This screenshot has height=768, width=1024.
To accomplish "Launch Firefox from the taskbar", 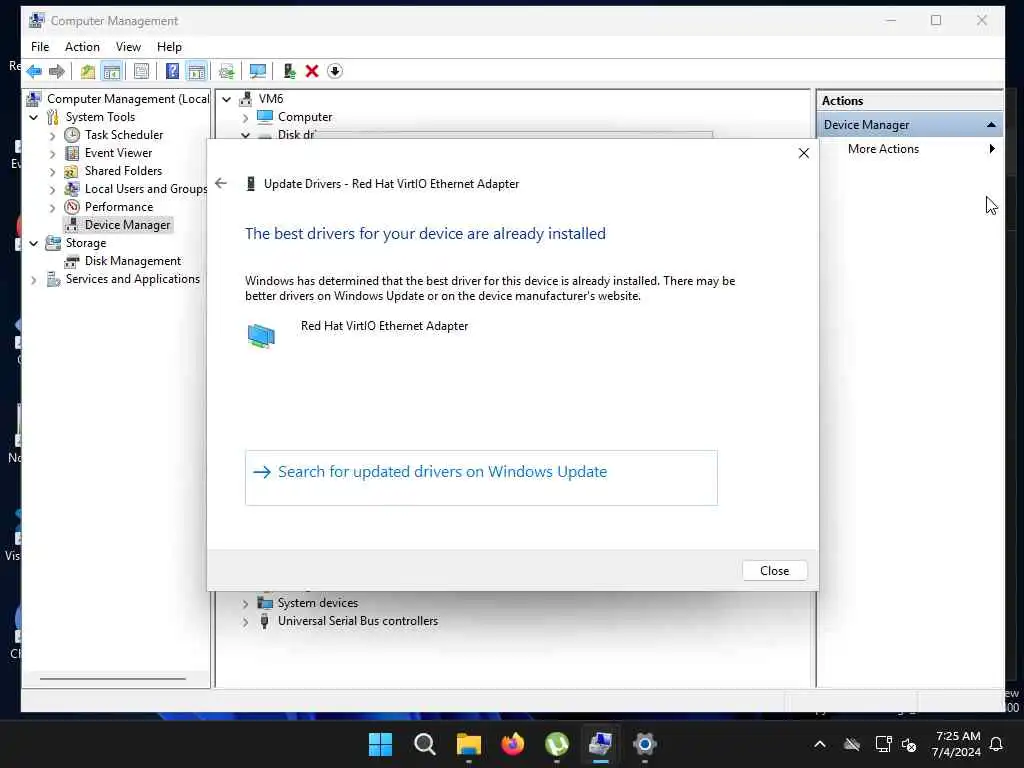I will click(513, 744).
